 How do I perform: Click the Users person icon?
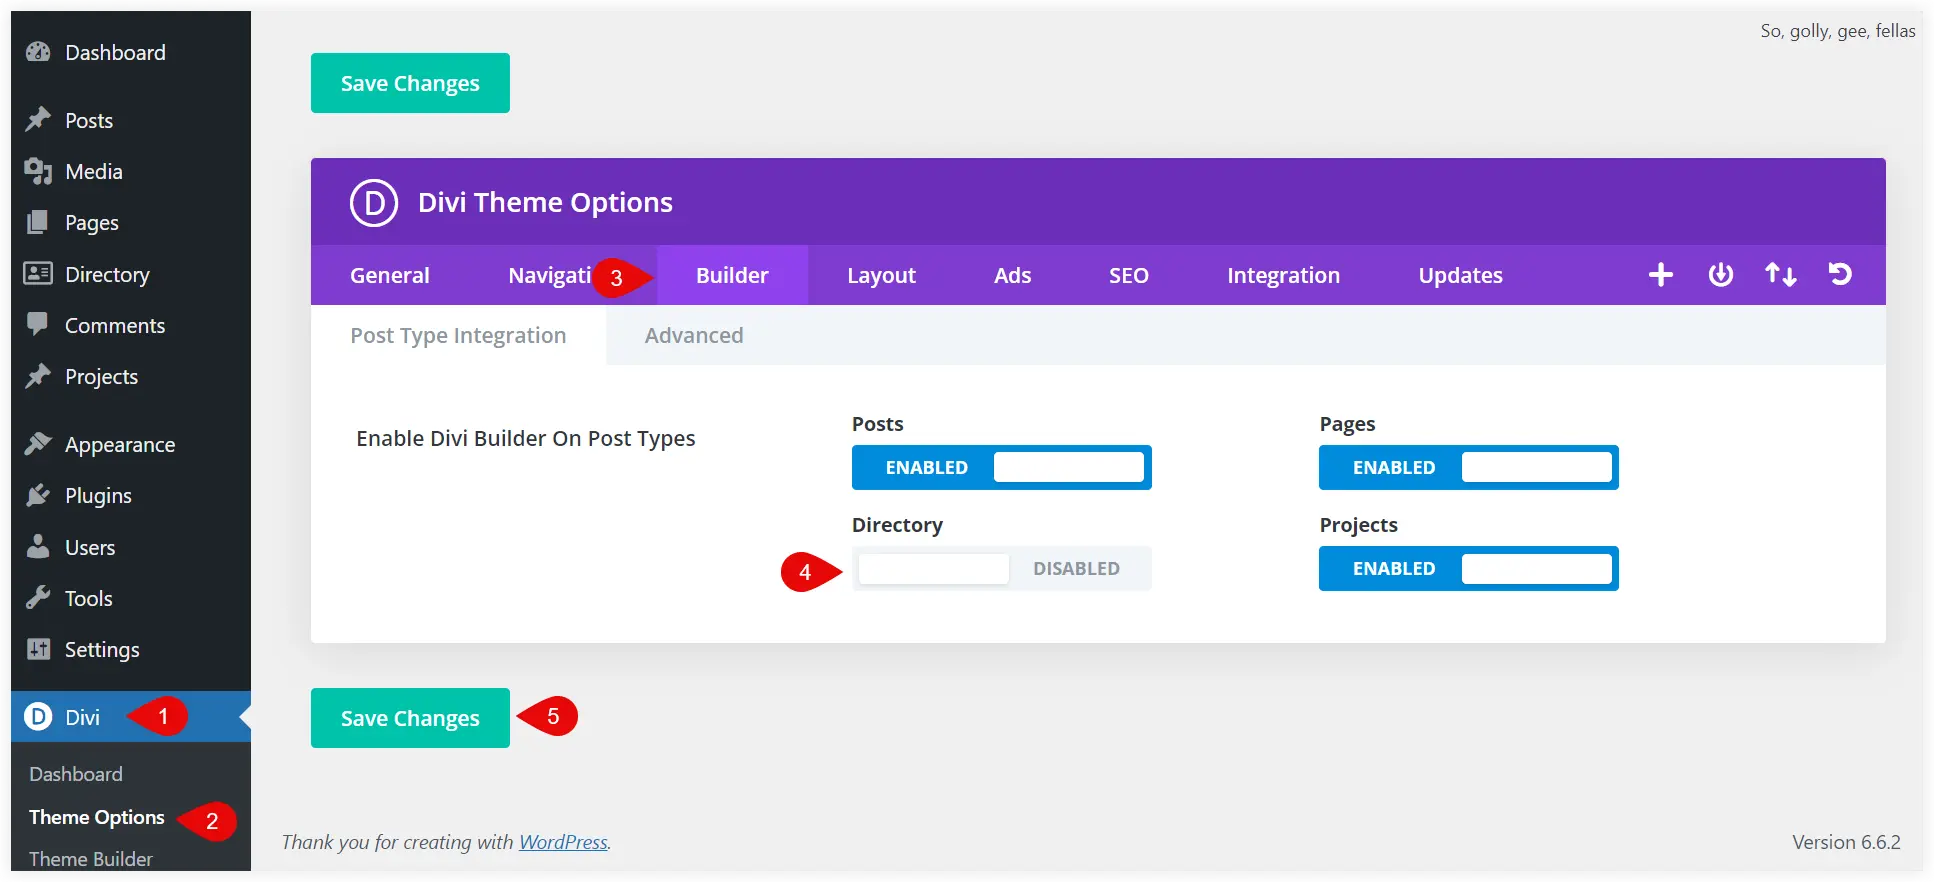click(38, 546)
